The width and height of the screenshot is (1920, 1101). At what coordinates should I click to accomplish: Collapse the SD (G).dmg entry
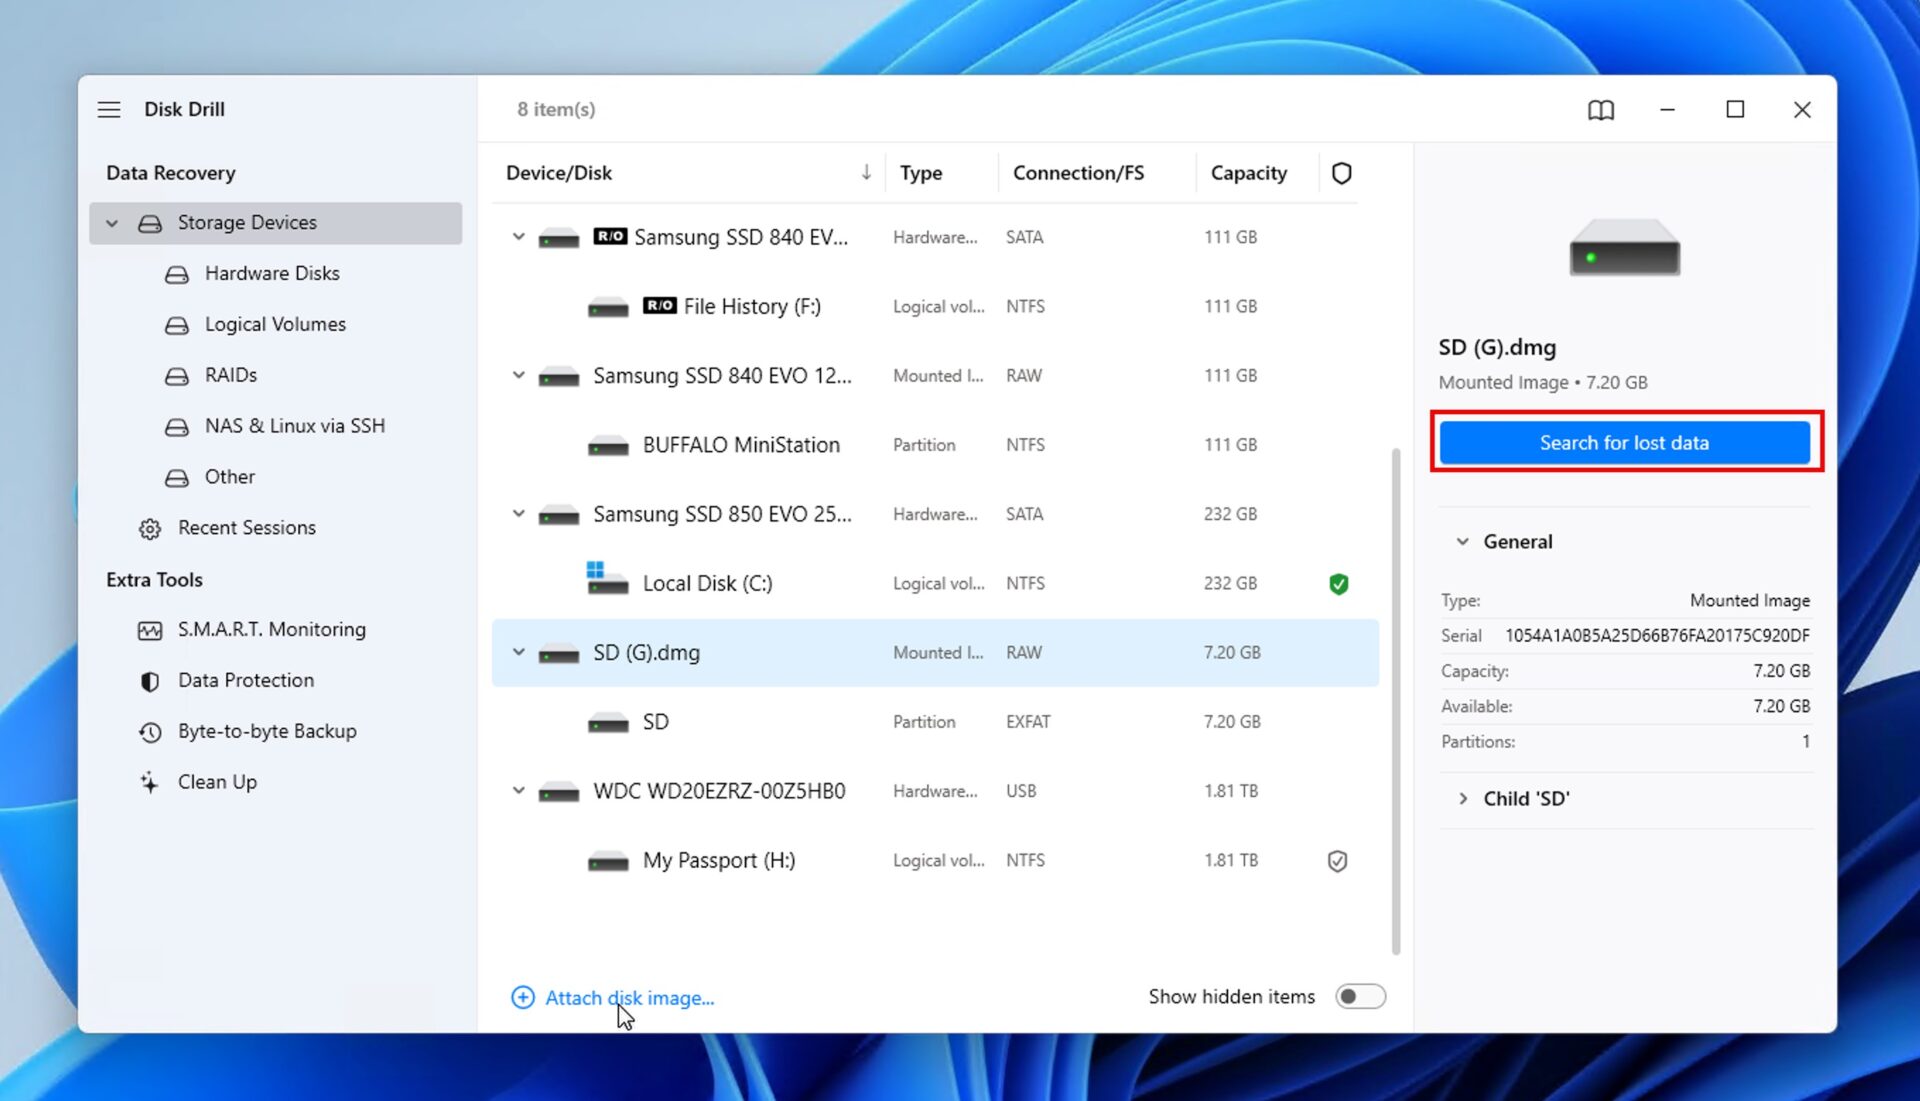click(518, 652)
